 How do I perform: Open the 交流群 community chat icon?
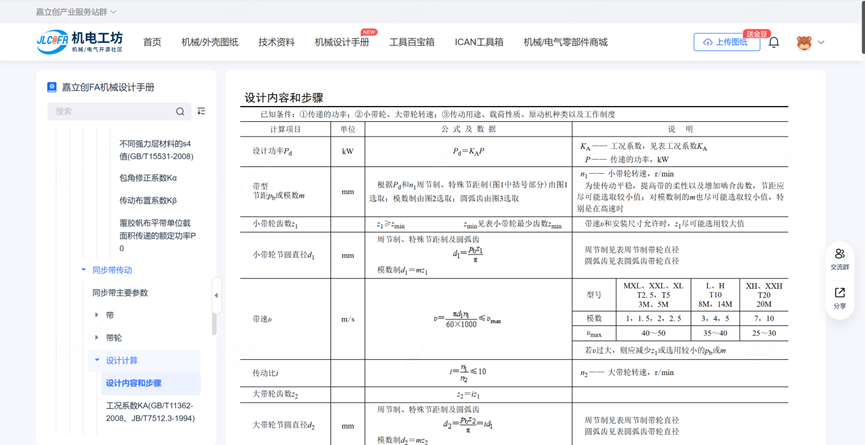[839, 259]
